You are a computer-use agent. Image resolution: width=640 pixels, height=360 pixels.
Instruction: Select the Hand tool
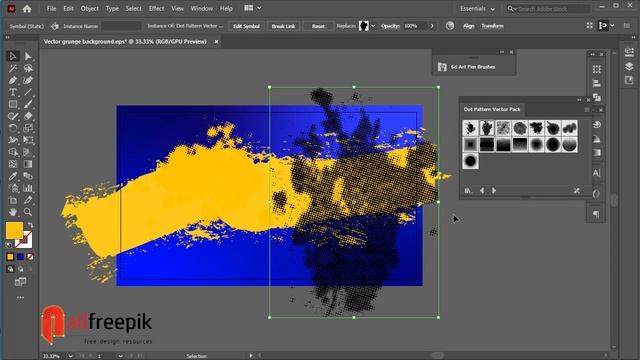coord(13,212)
